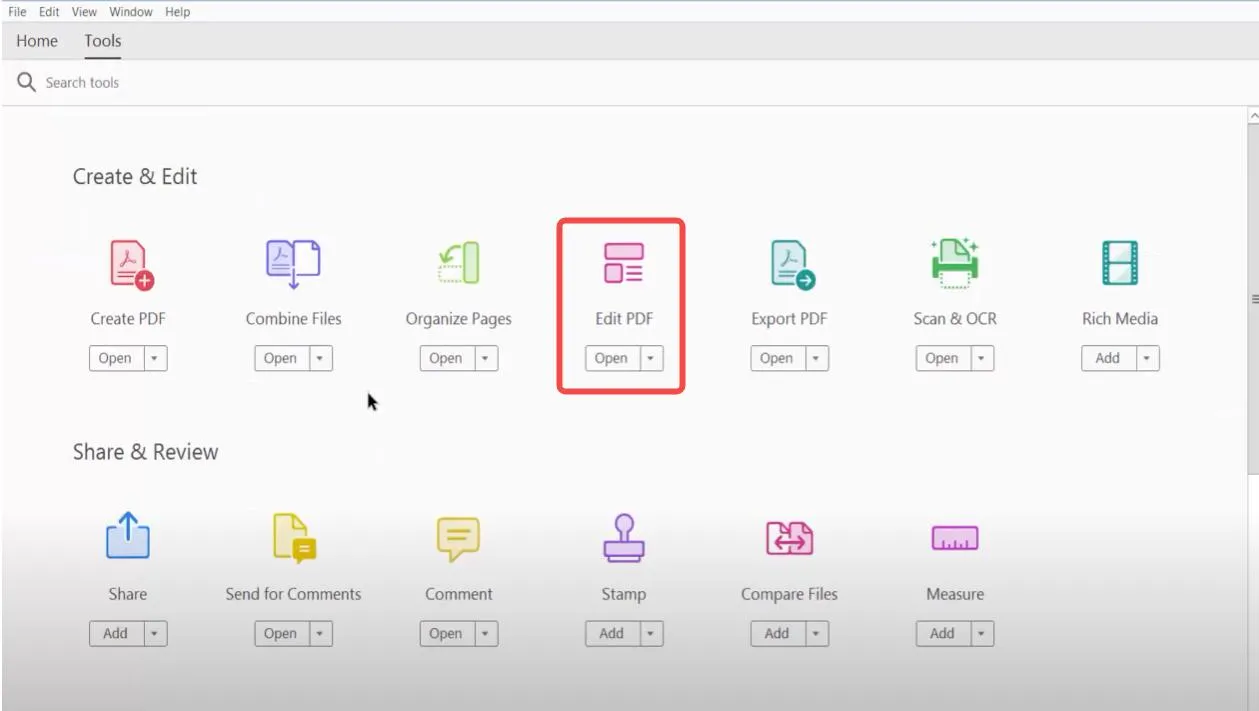The image size is (1259, 711).
Task: Select the Combine Files tool
Action: (293, 265)
